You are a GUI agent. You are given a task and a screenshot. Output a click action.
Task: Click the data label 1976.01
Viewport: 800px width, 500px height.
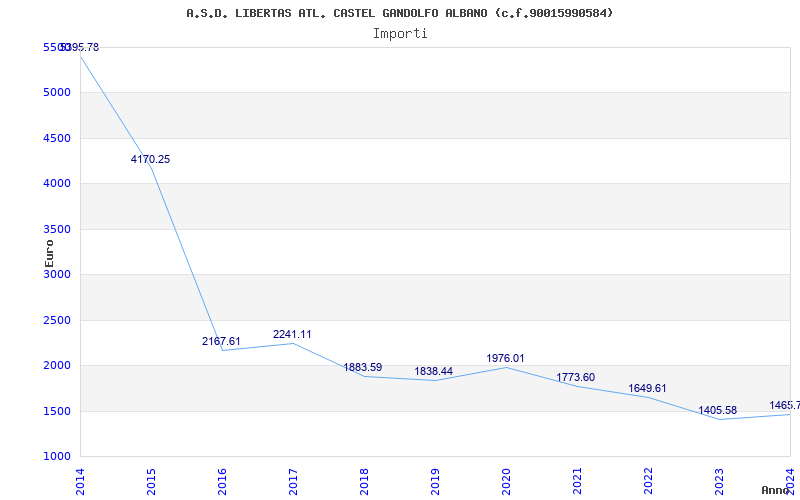click(505, 358)
